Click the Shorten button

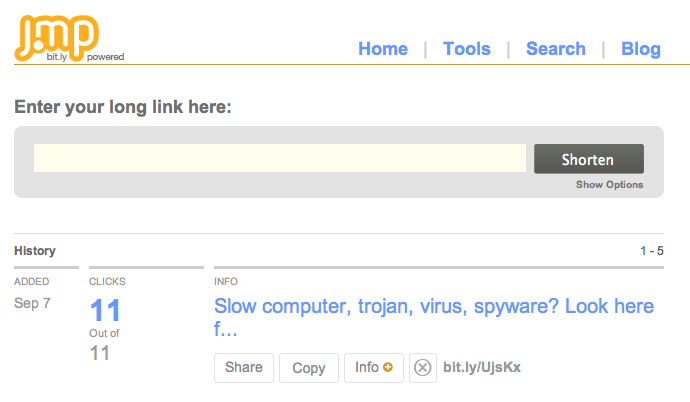[589, 159]
